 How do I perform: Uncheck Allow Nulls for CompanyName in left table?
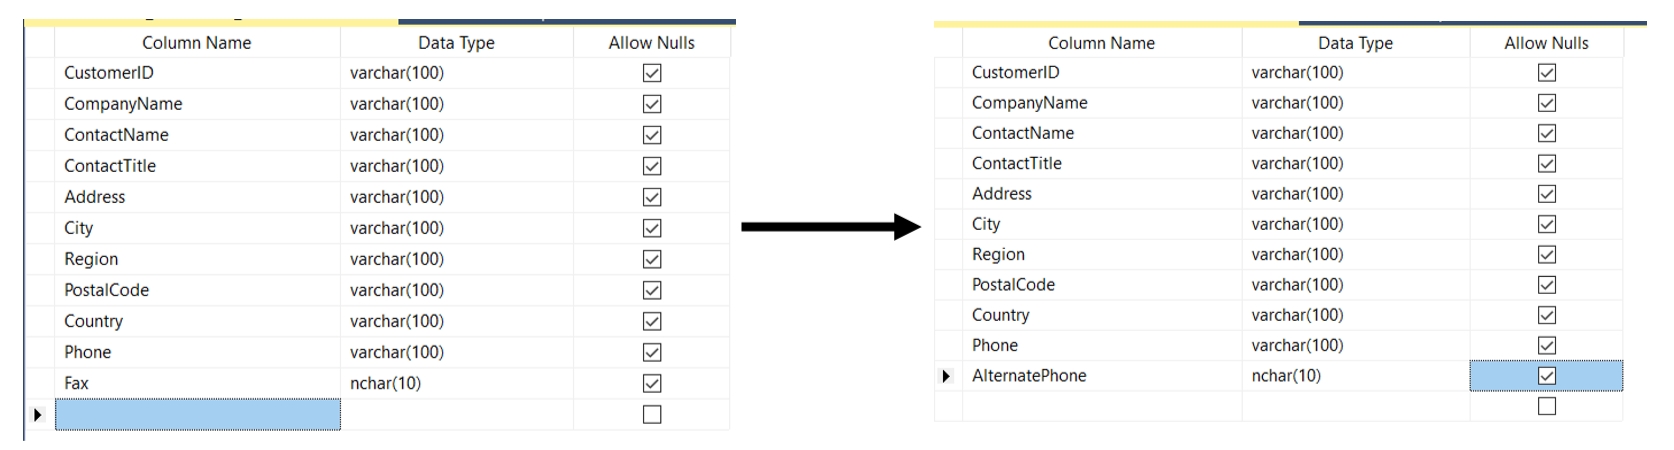(652, 104)
